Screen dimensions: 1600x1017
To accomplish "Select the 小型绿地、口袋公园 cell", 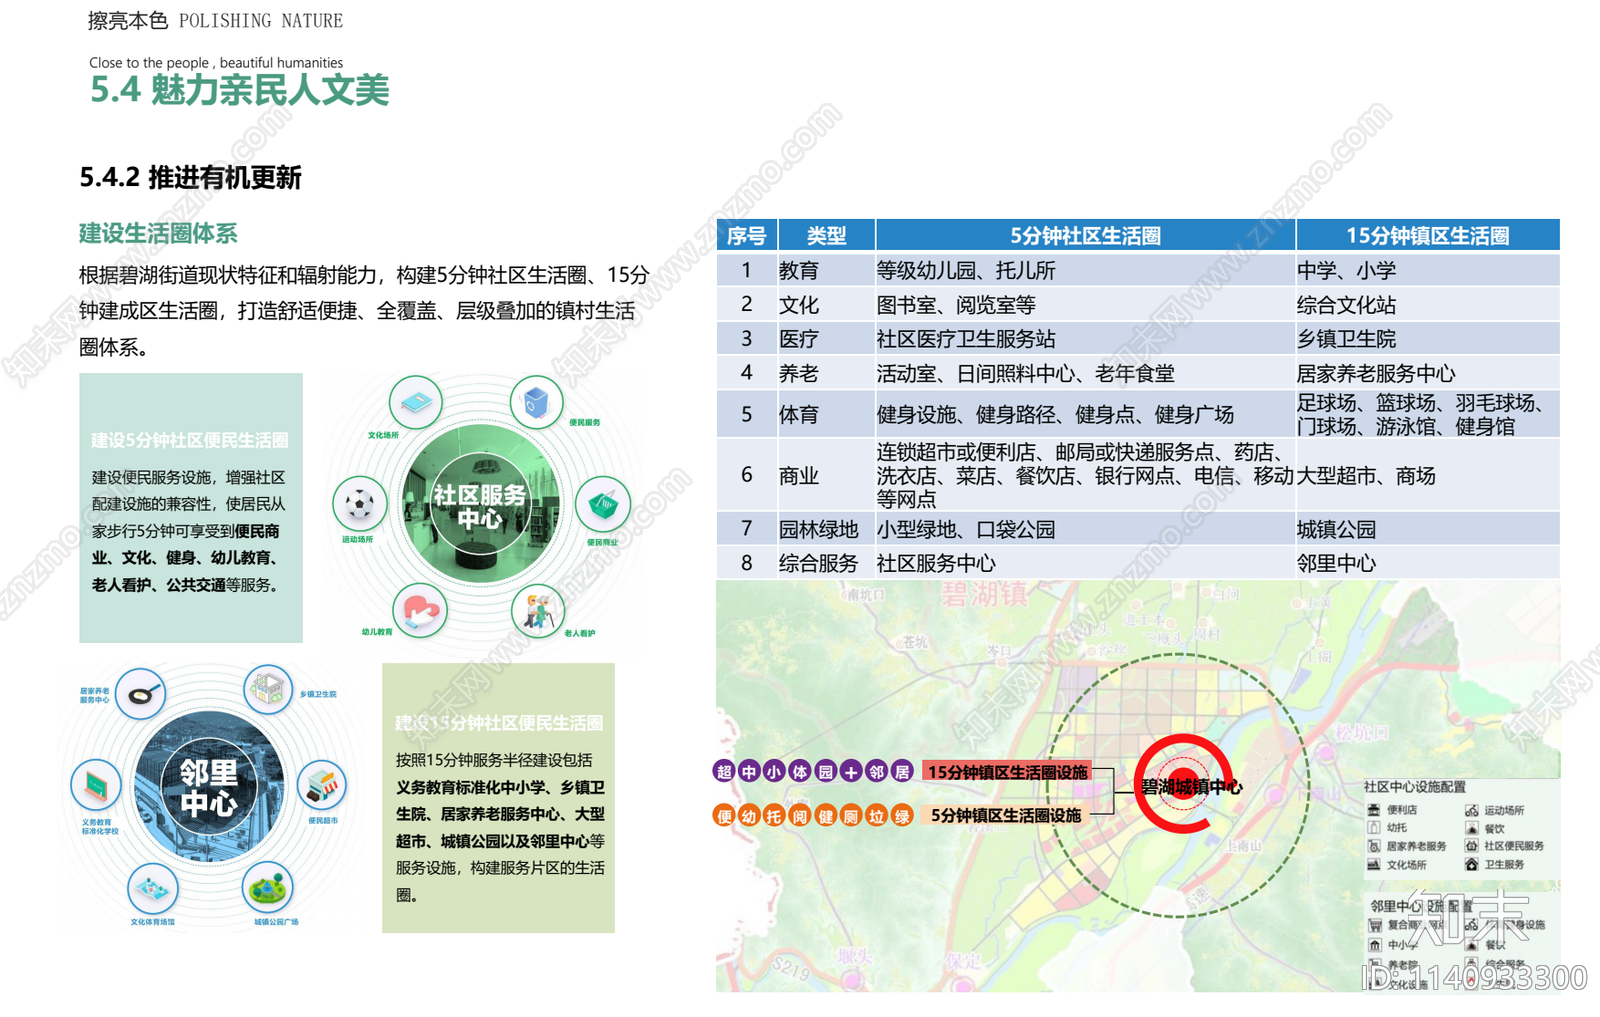I will 1085,529.
